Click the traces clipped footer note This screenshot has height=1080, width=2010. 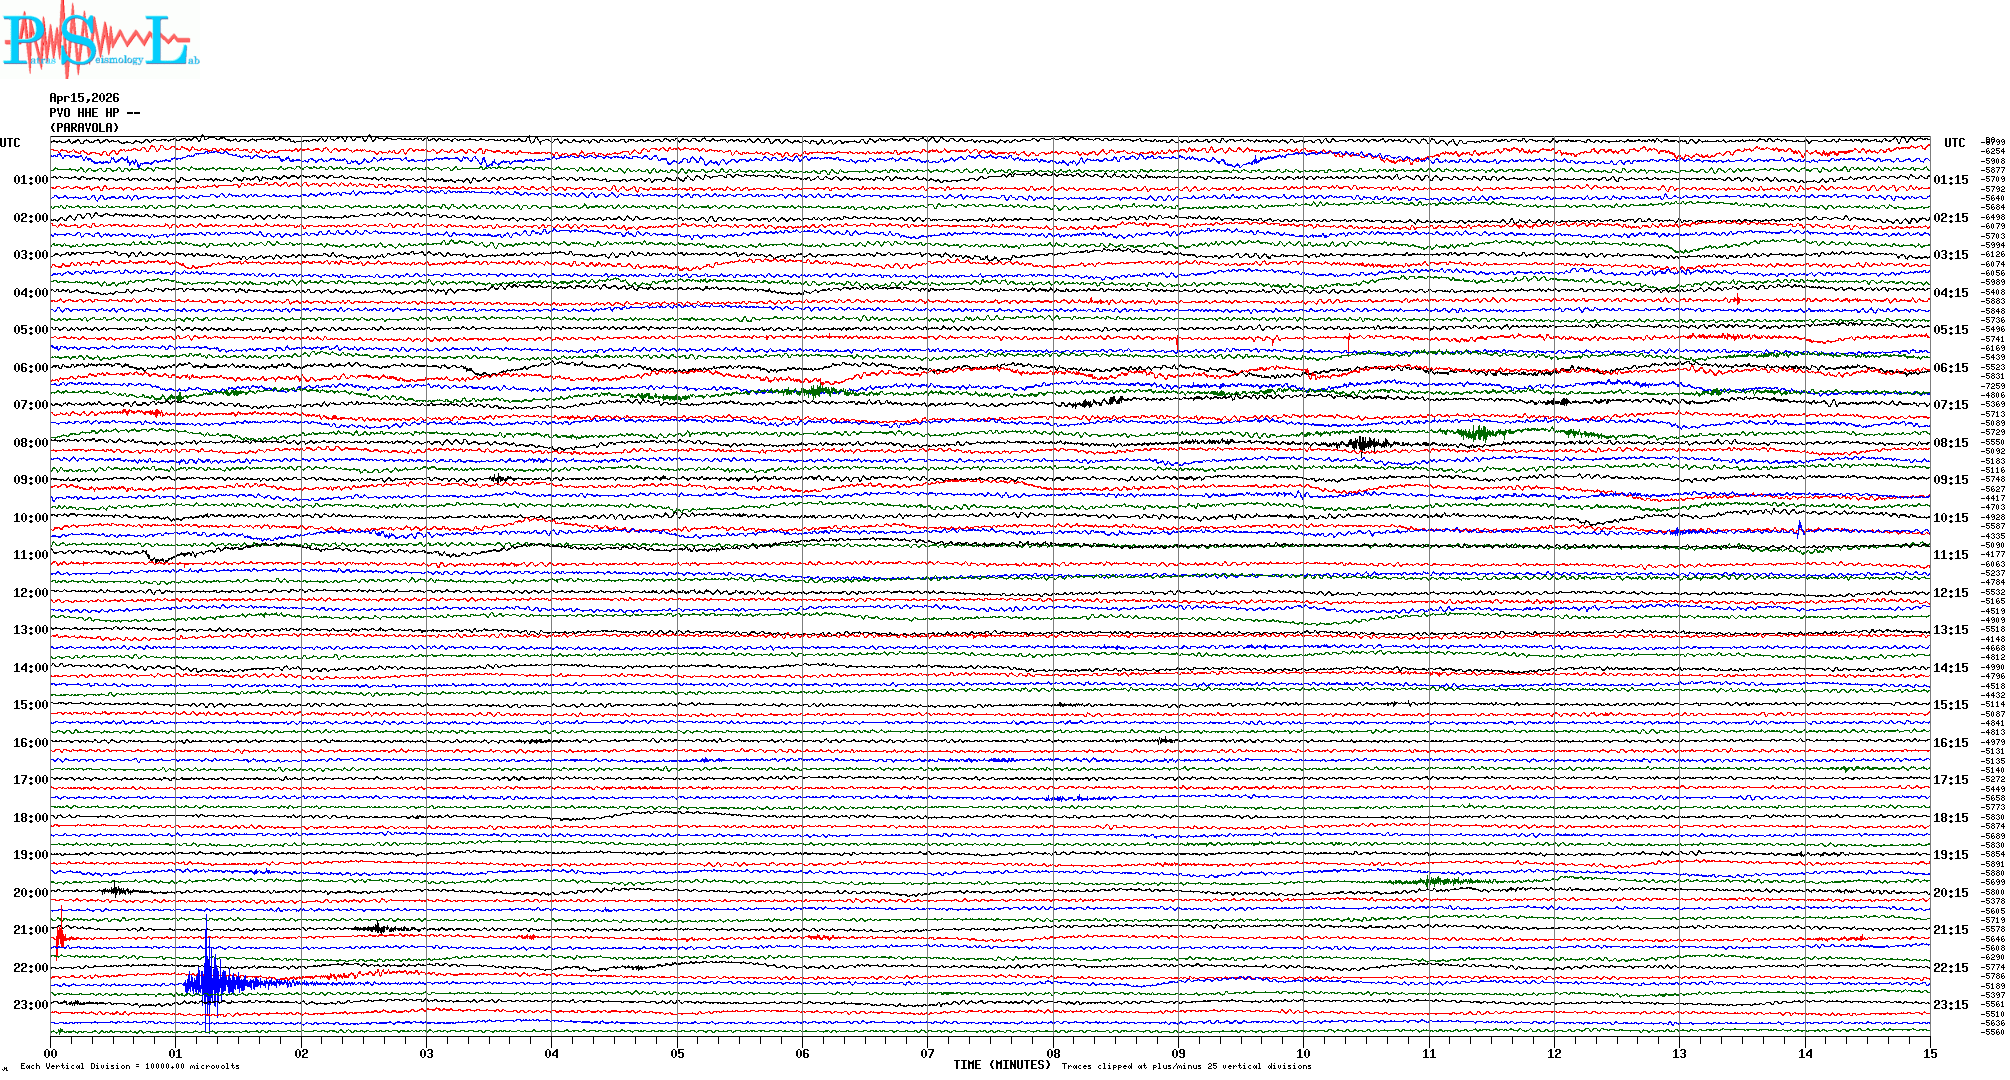coord(1186,1066)
